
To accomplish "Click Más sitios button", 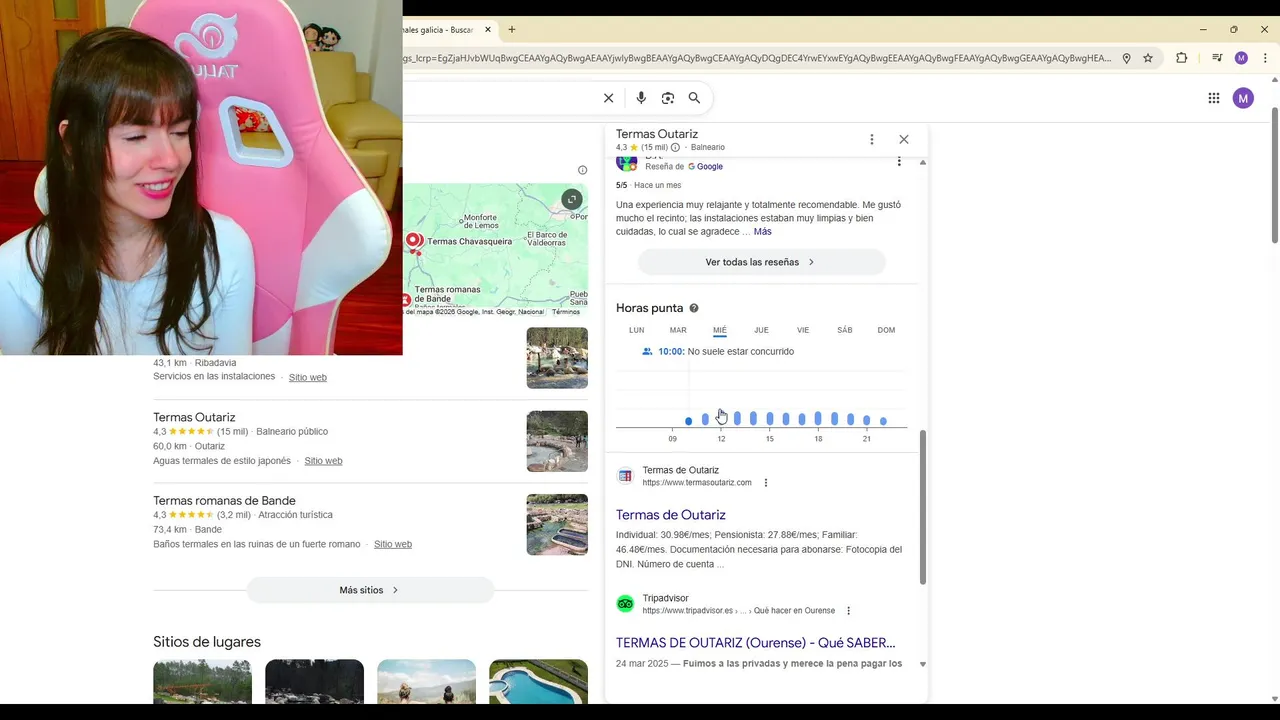I will point(370,590).
